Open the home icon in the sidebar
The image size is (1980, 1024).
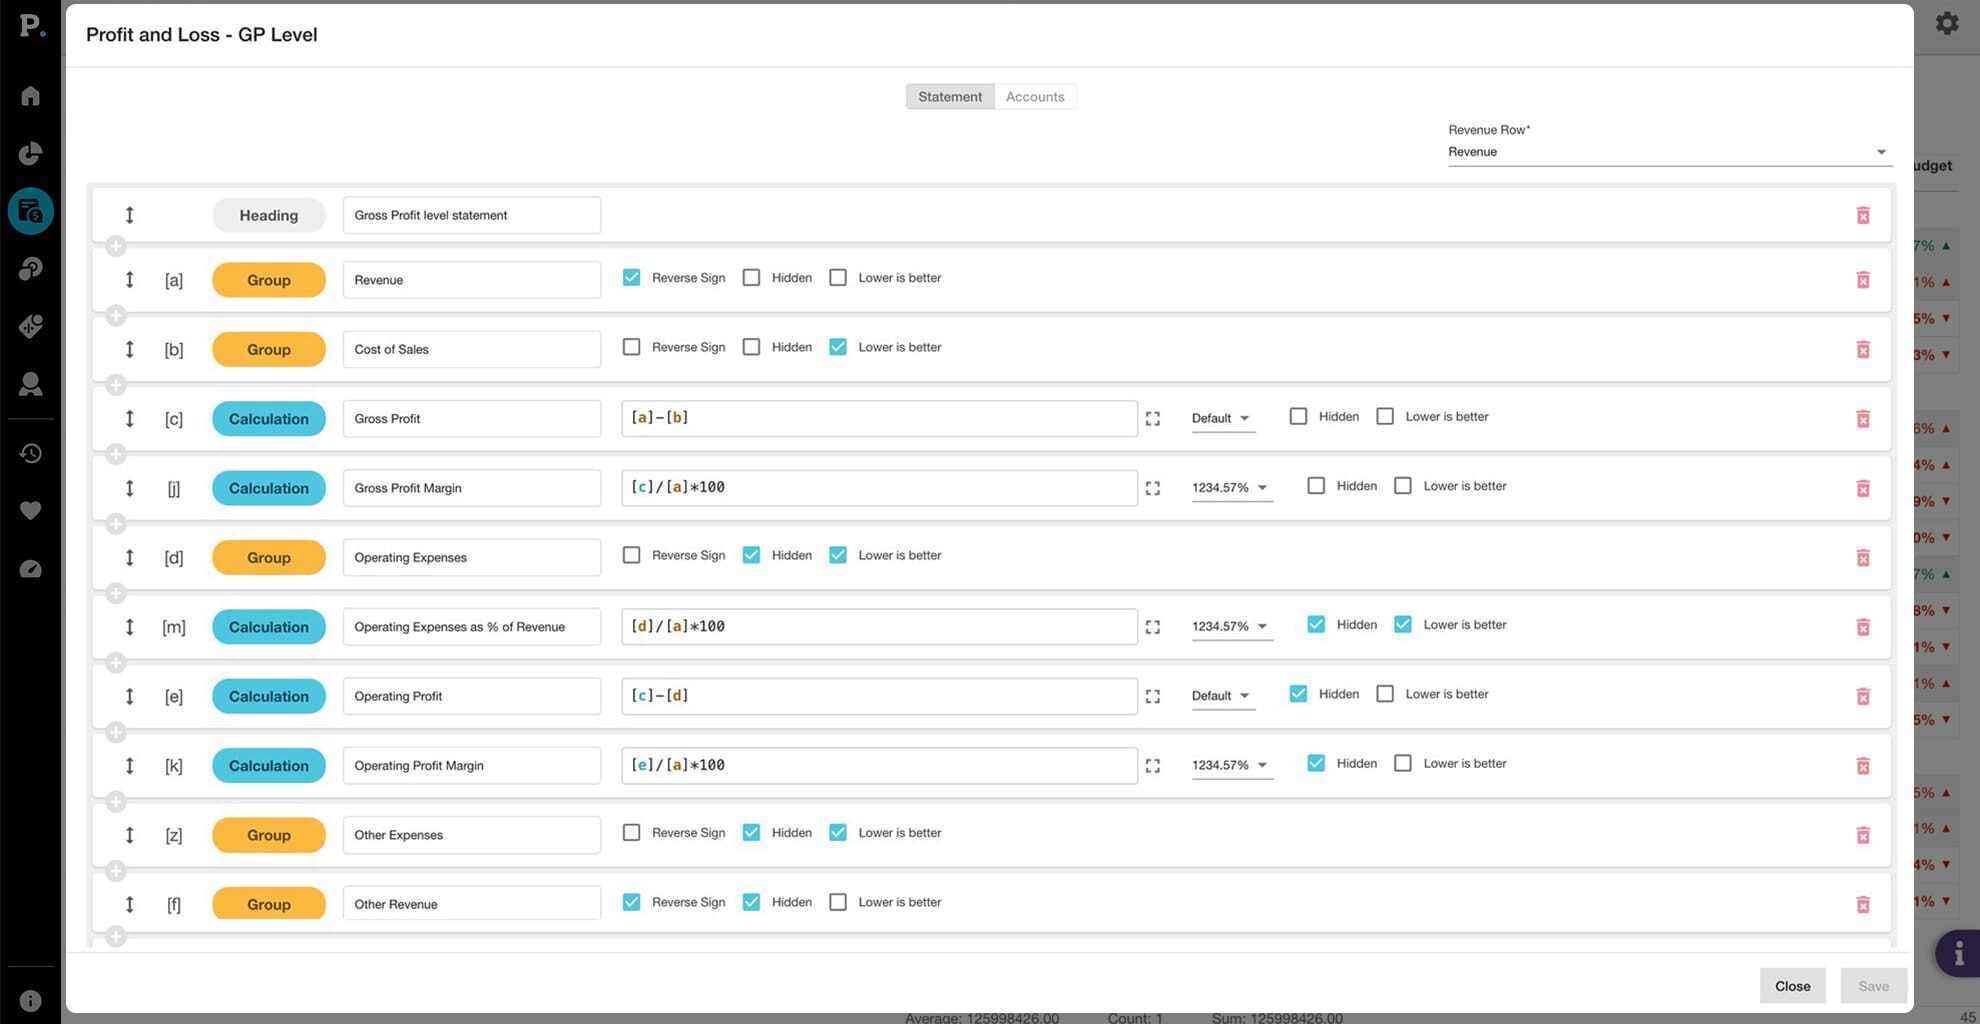[31, 96]
